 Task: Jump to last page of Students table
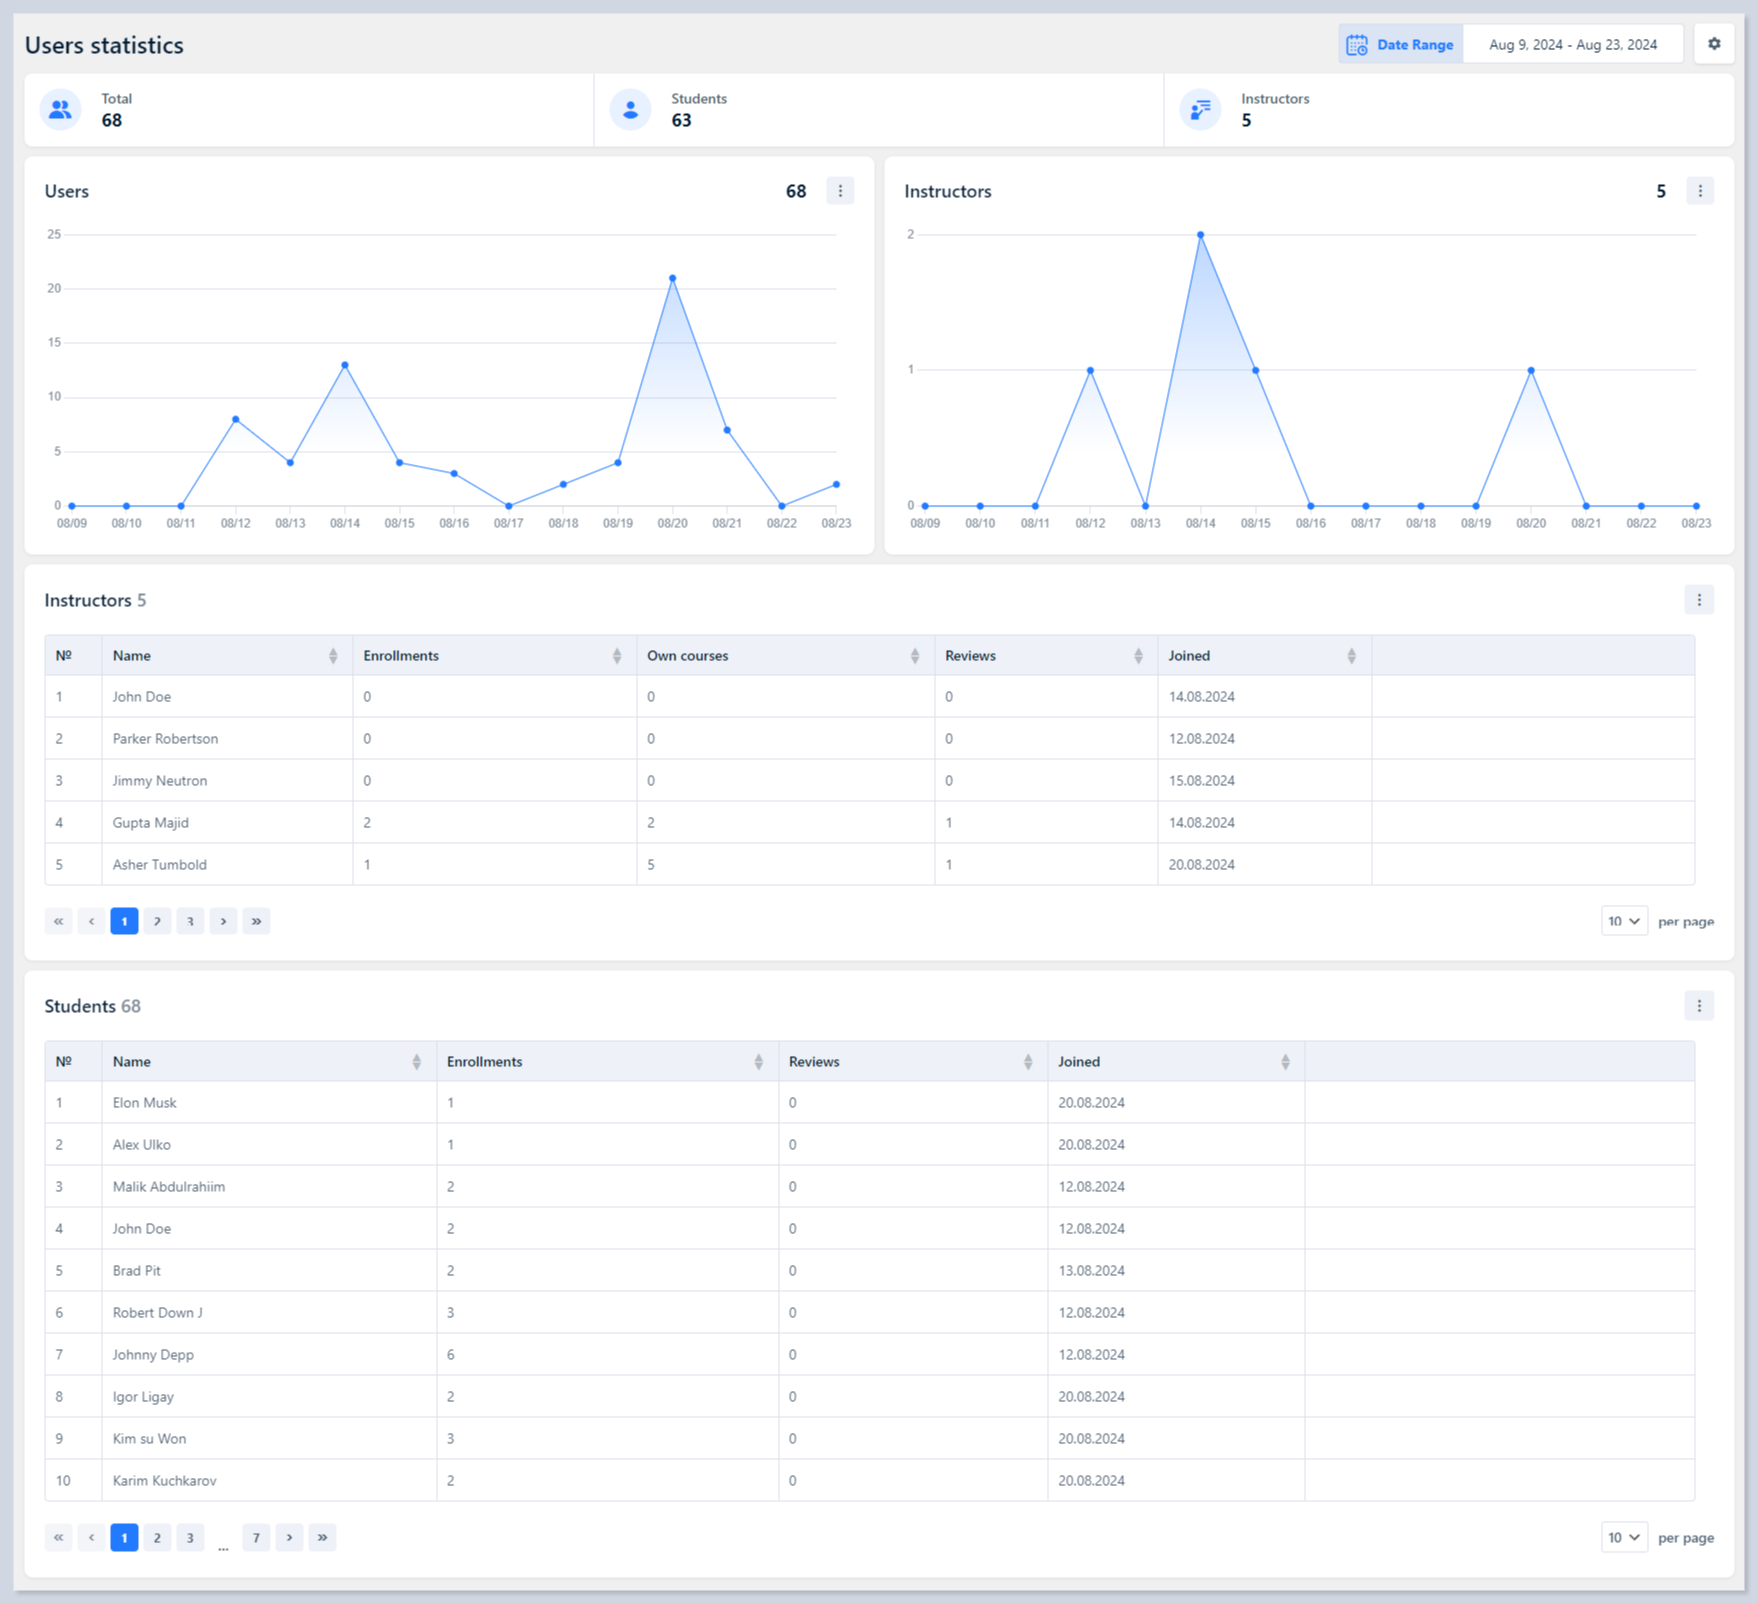click(322, 1537)
